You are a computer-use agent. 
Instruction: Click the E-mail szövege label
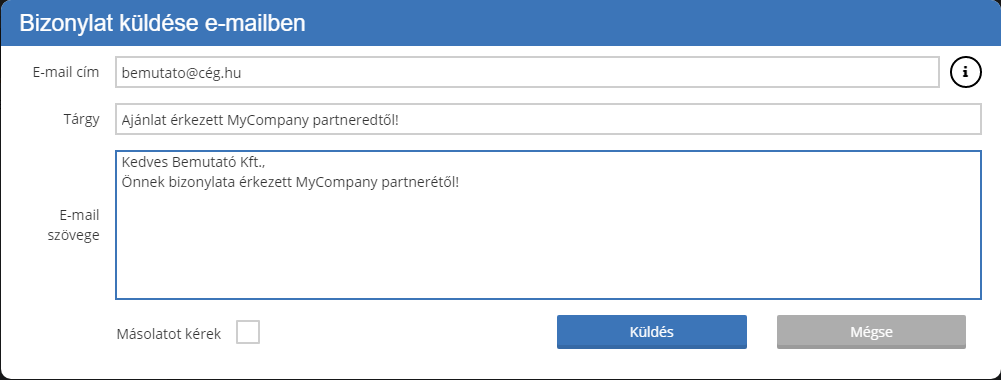[x=75, y=225]
